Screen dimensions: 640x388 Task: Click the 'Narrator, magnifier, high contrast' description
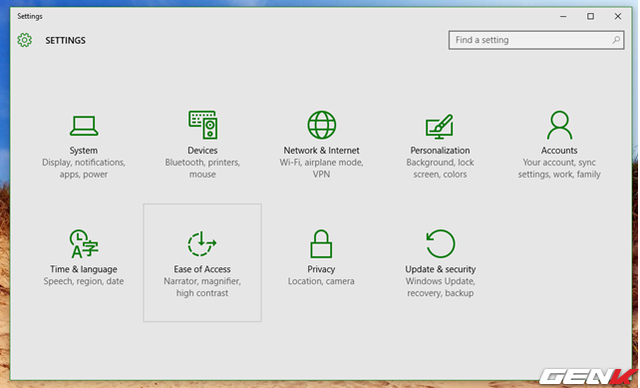click(x=202, y=287)
